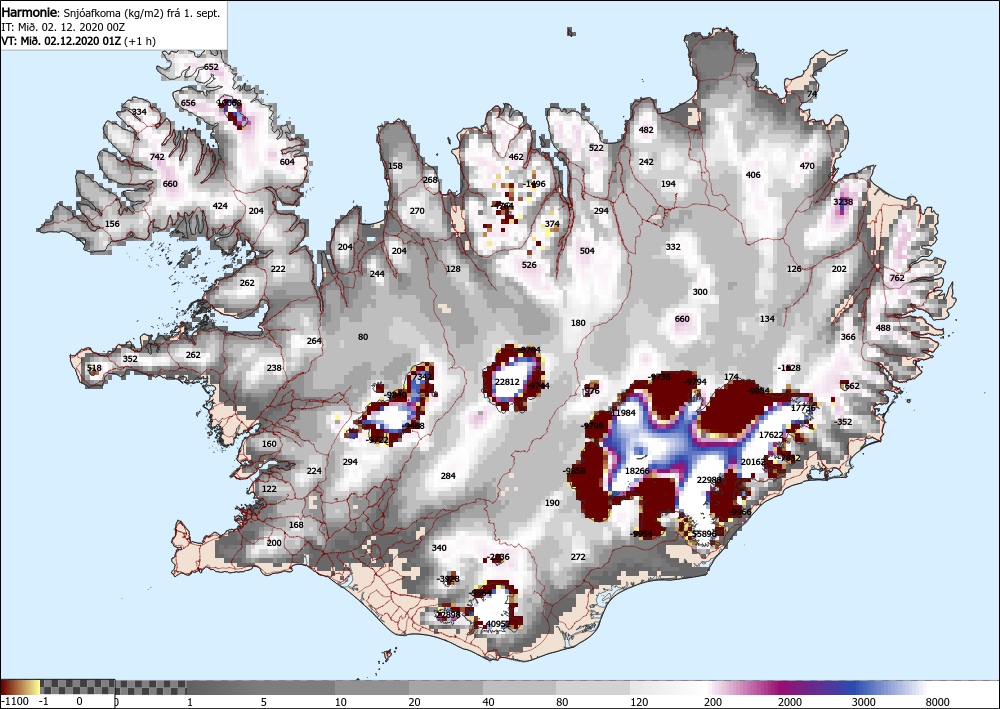Click the map value 180

(x=578, y=323)
